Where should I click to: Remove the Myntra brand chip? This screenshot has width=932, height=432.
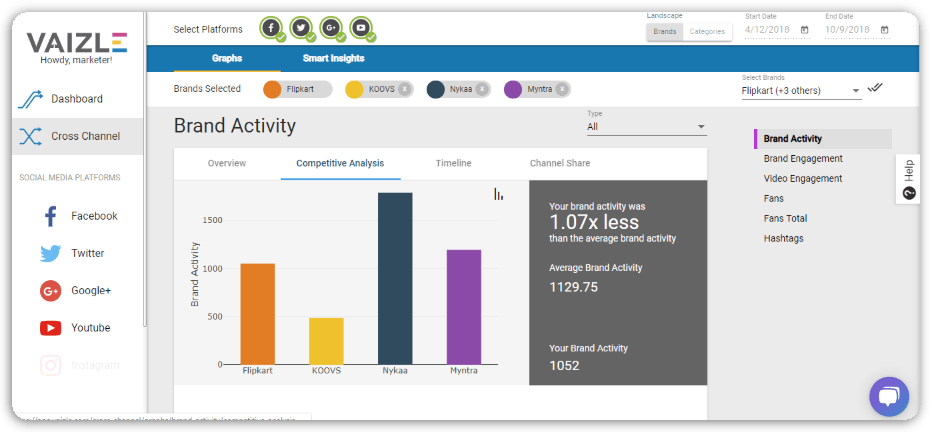(562, 89)
